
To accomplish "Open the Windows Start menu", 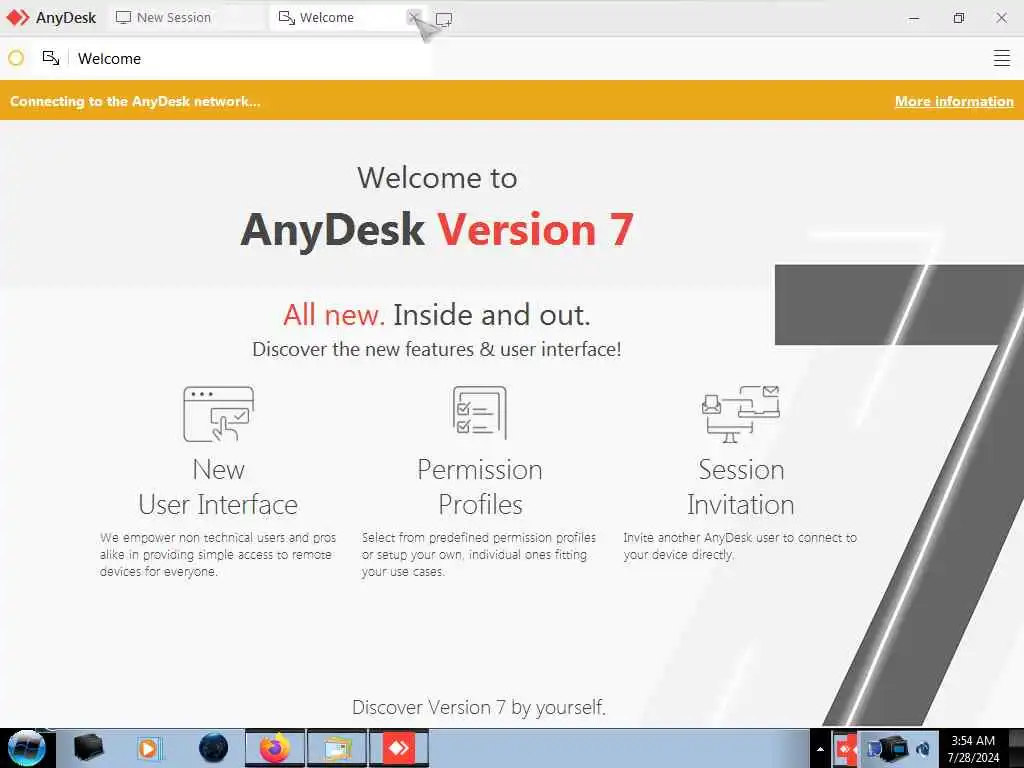I will point(26,748).
